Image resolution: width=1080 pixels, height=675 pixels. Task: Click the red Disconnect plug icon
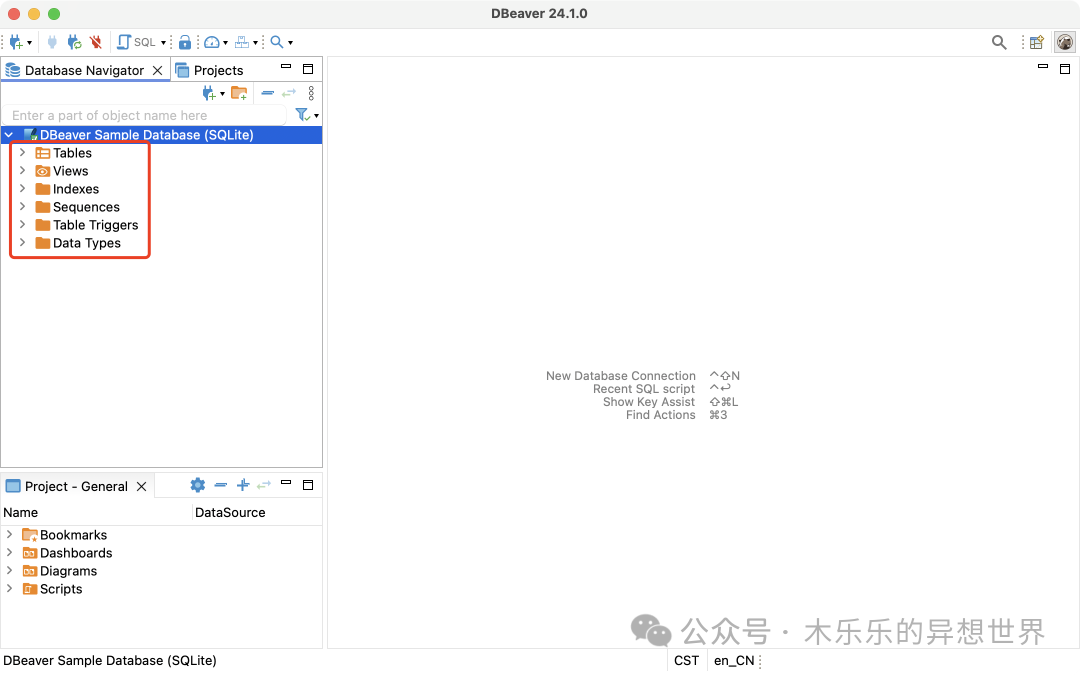pyautogui.click(x=96, y=42)
